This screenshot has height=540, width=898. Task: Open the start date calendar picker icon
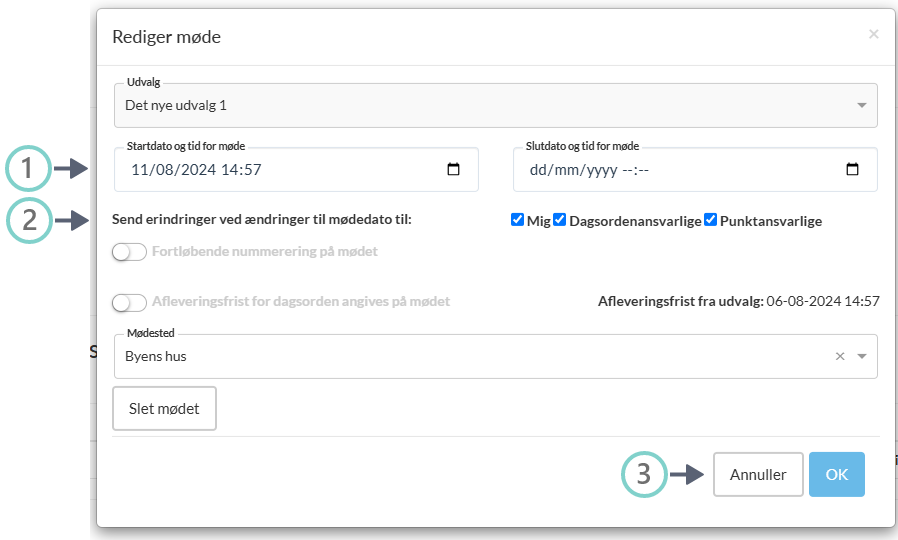click(453, 170)
